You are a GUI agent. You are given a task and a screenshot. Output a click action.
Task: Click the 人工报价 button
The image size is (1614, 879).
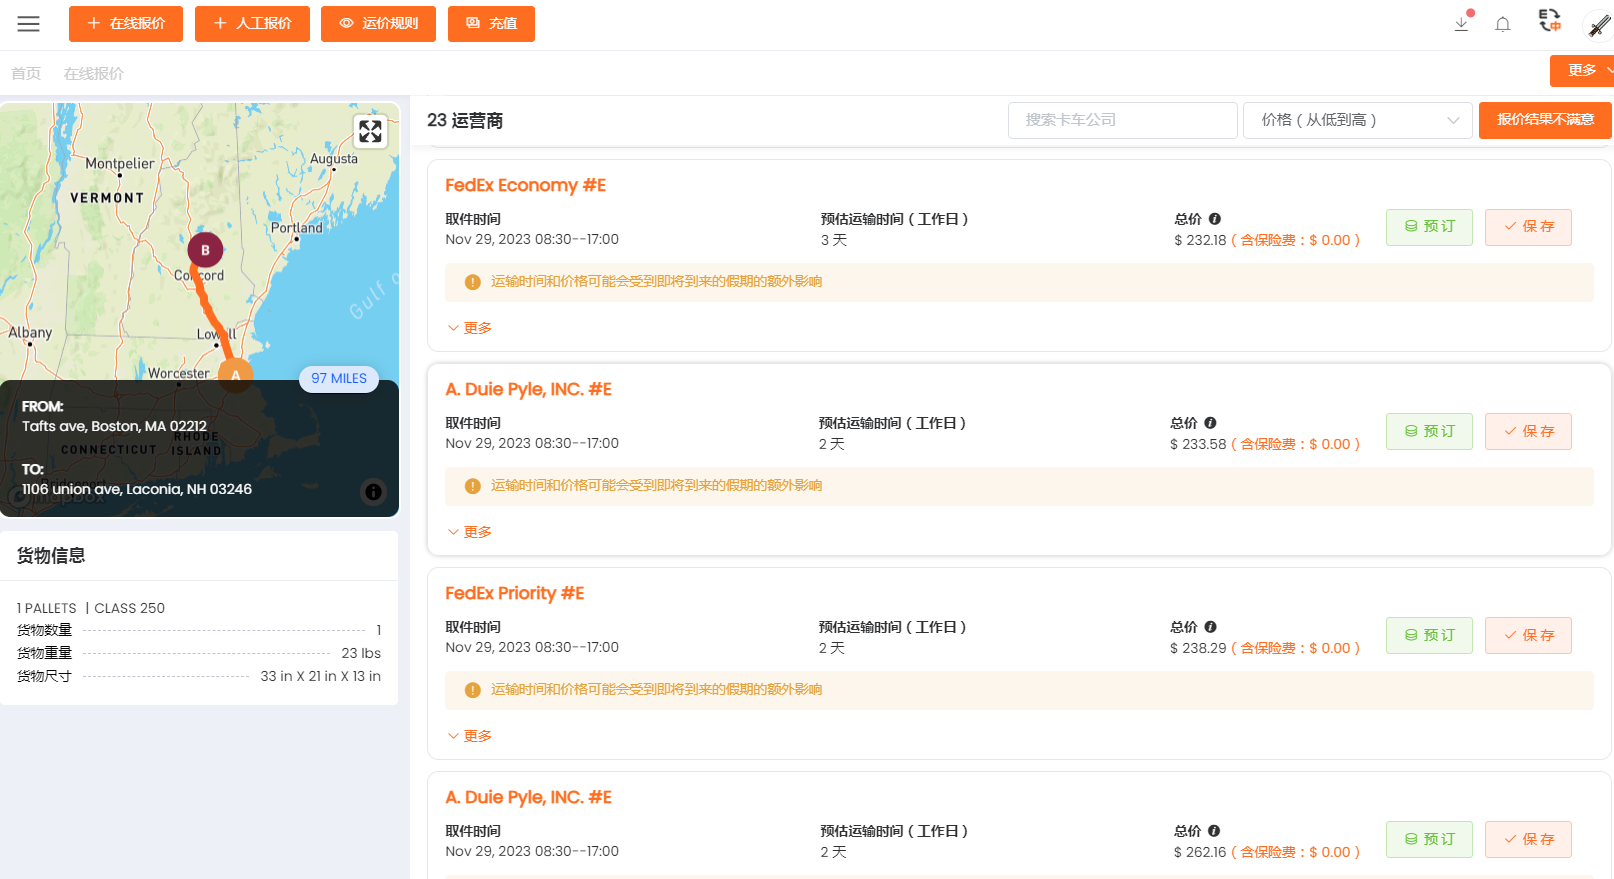[252, 24]
